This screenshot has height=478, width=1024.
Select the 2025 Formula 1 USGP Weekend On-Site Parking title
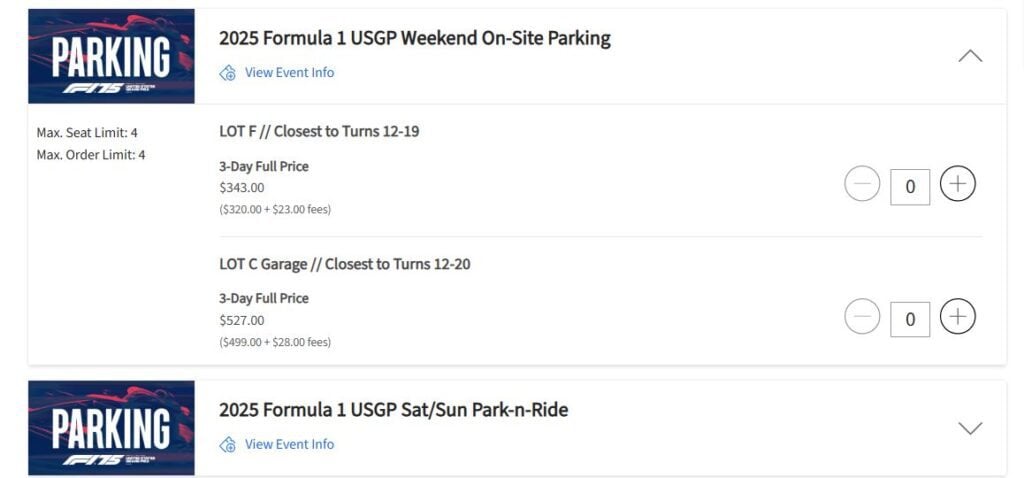414,38
